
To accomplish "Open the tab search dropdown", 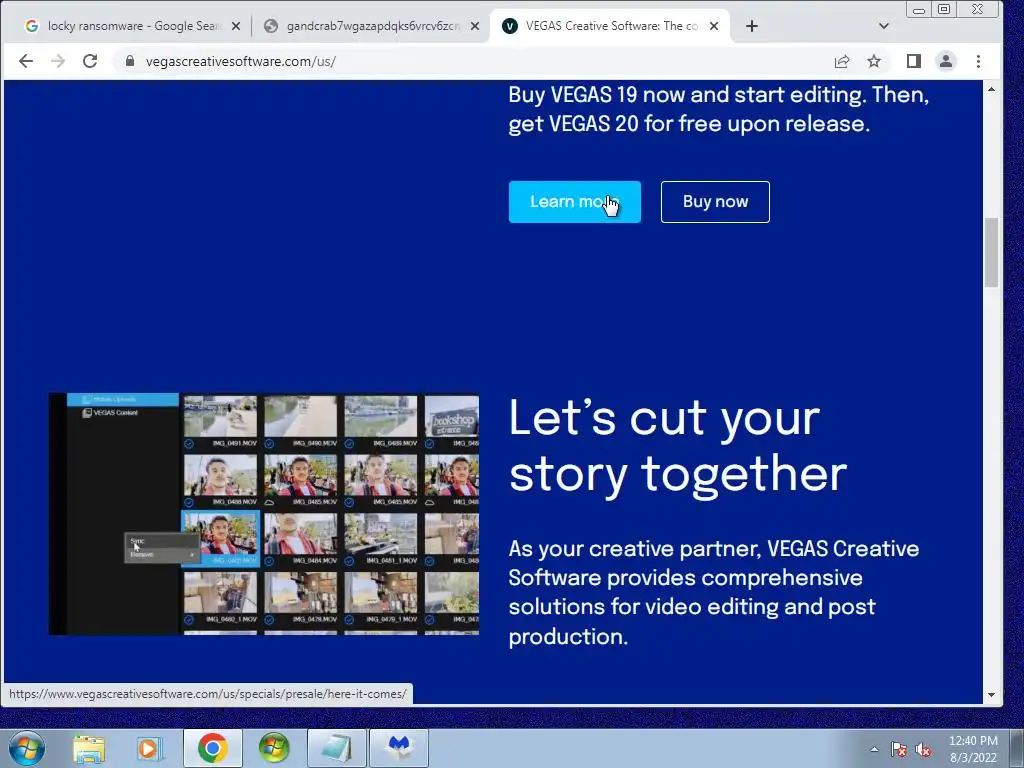I will [x=884, y=26].
